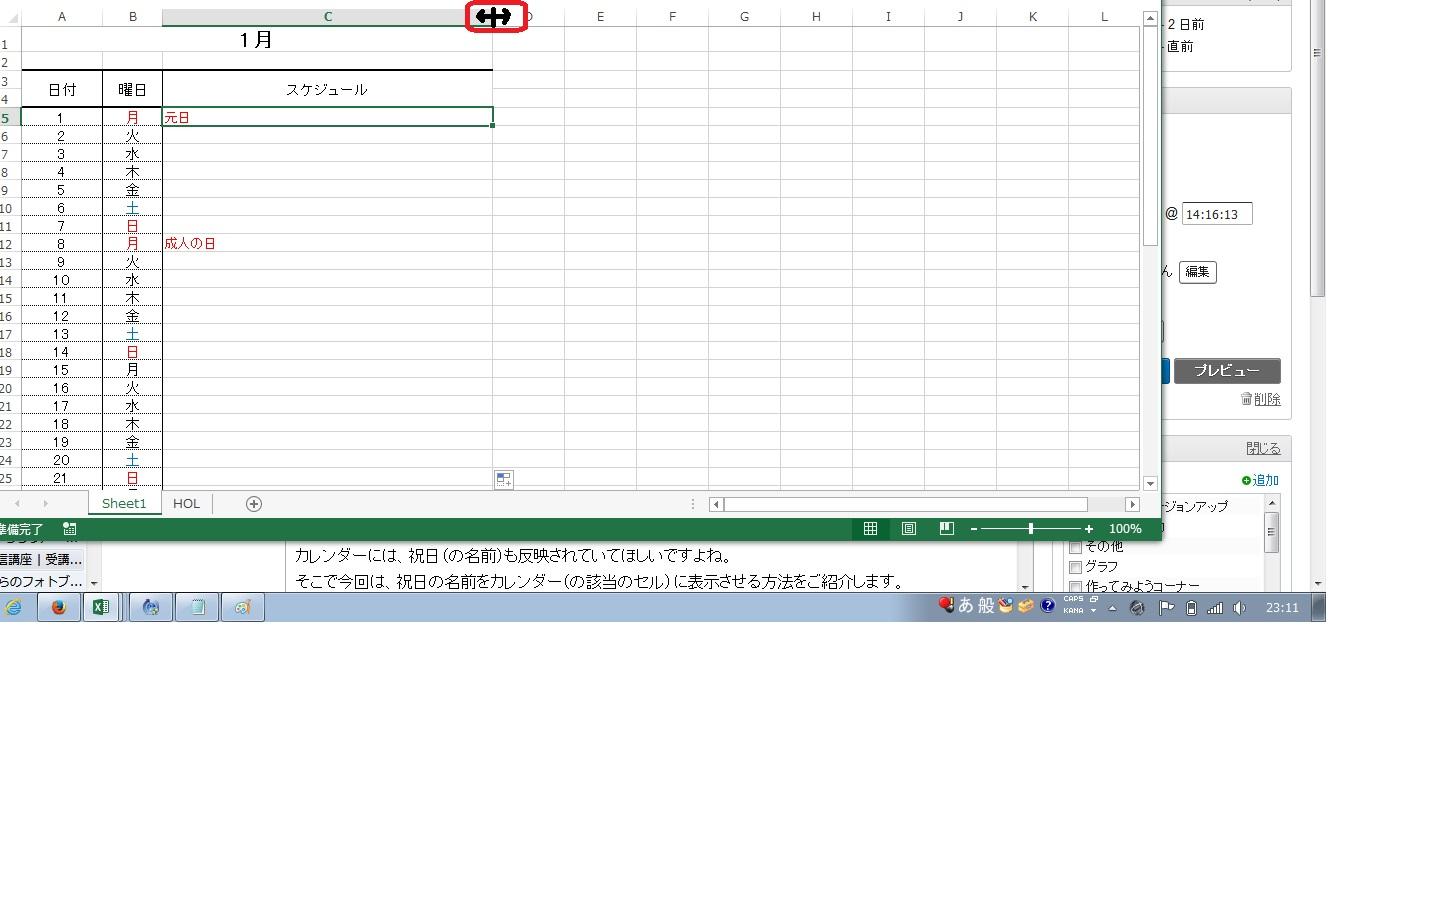
Task: Click the 曜日 header cell
Action: 132,89
